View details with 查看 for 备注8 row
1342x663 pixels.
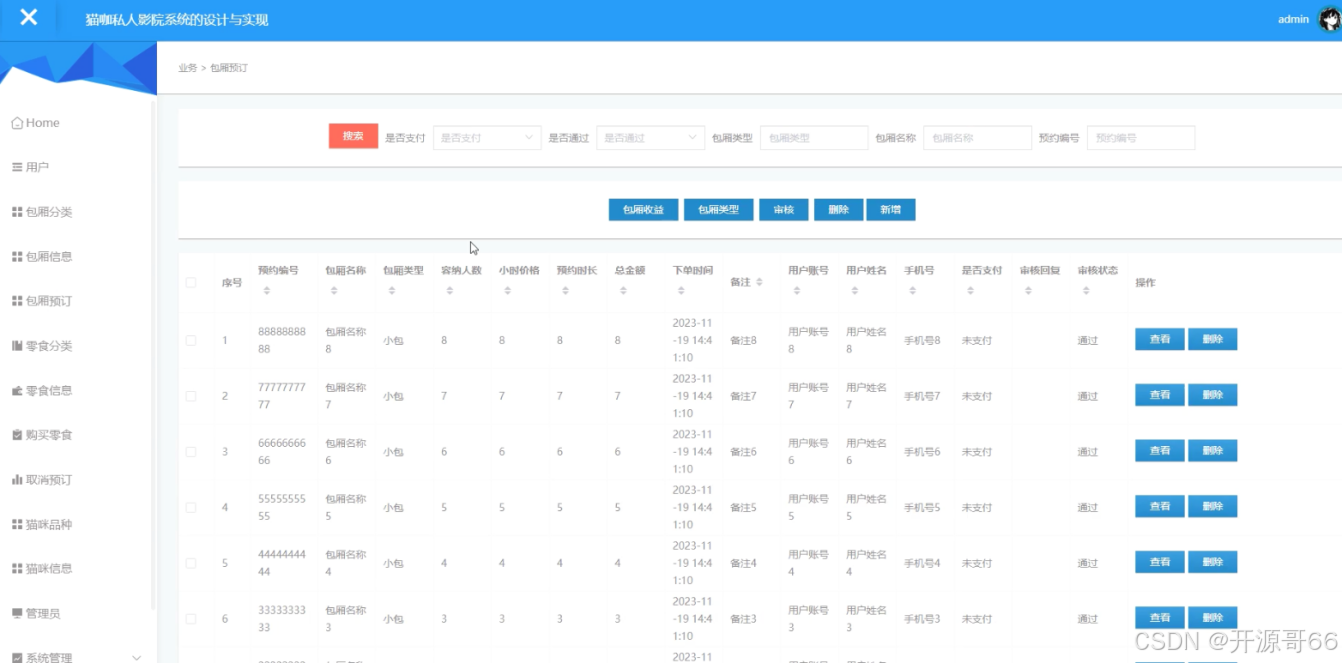pyautogui.click(x=1160, y=339)
